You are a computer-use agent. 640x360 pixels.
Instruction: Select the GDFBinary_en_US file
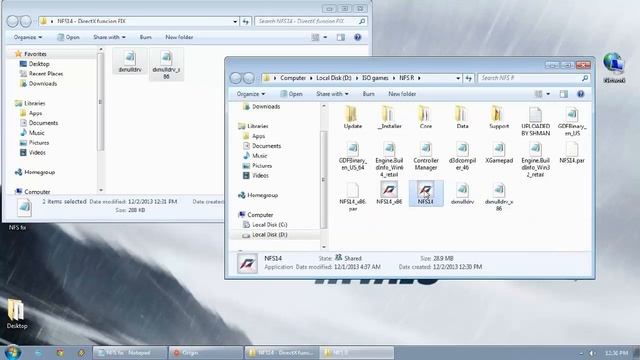(572, 121)
